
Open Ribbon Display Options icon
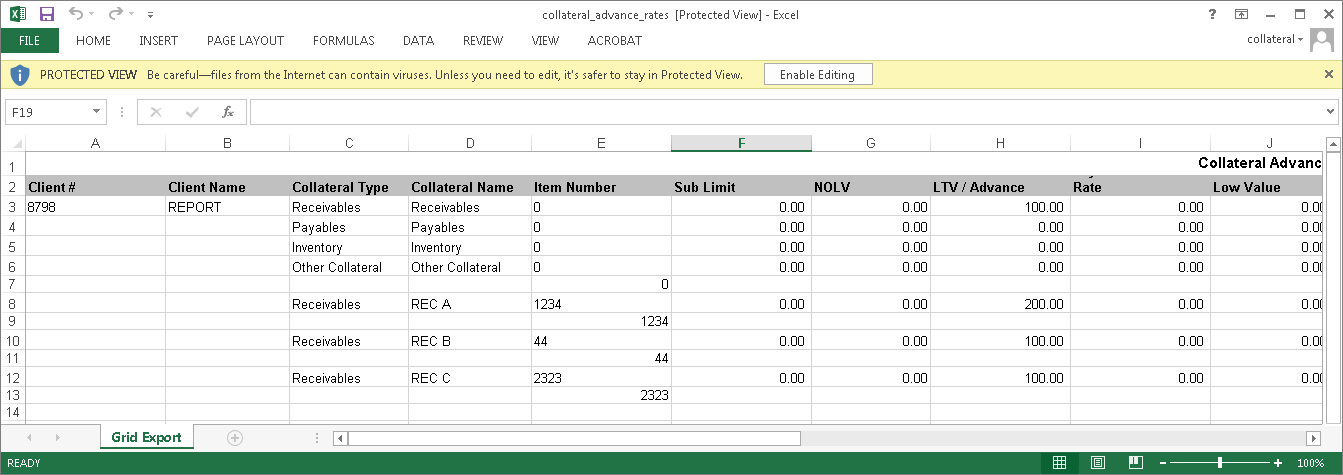[x=1241, y=15]
